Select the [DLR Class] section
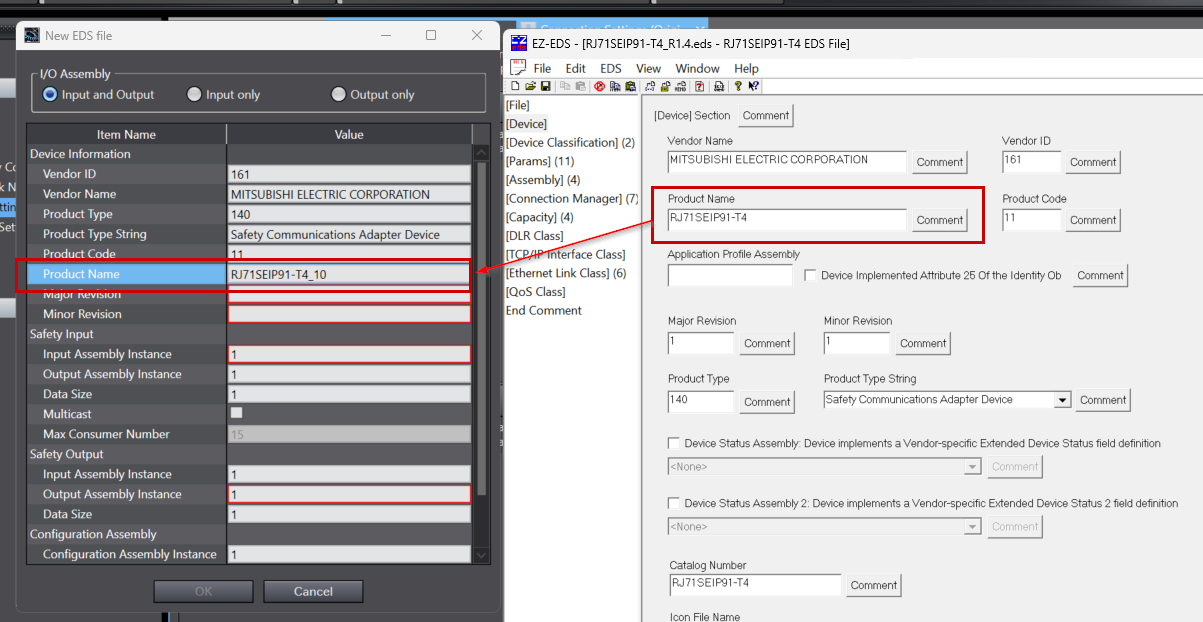 pyautogui.click(x=534, y=236)
